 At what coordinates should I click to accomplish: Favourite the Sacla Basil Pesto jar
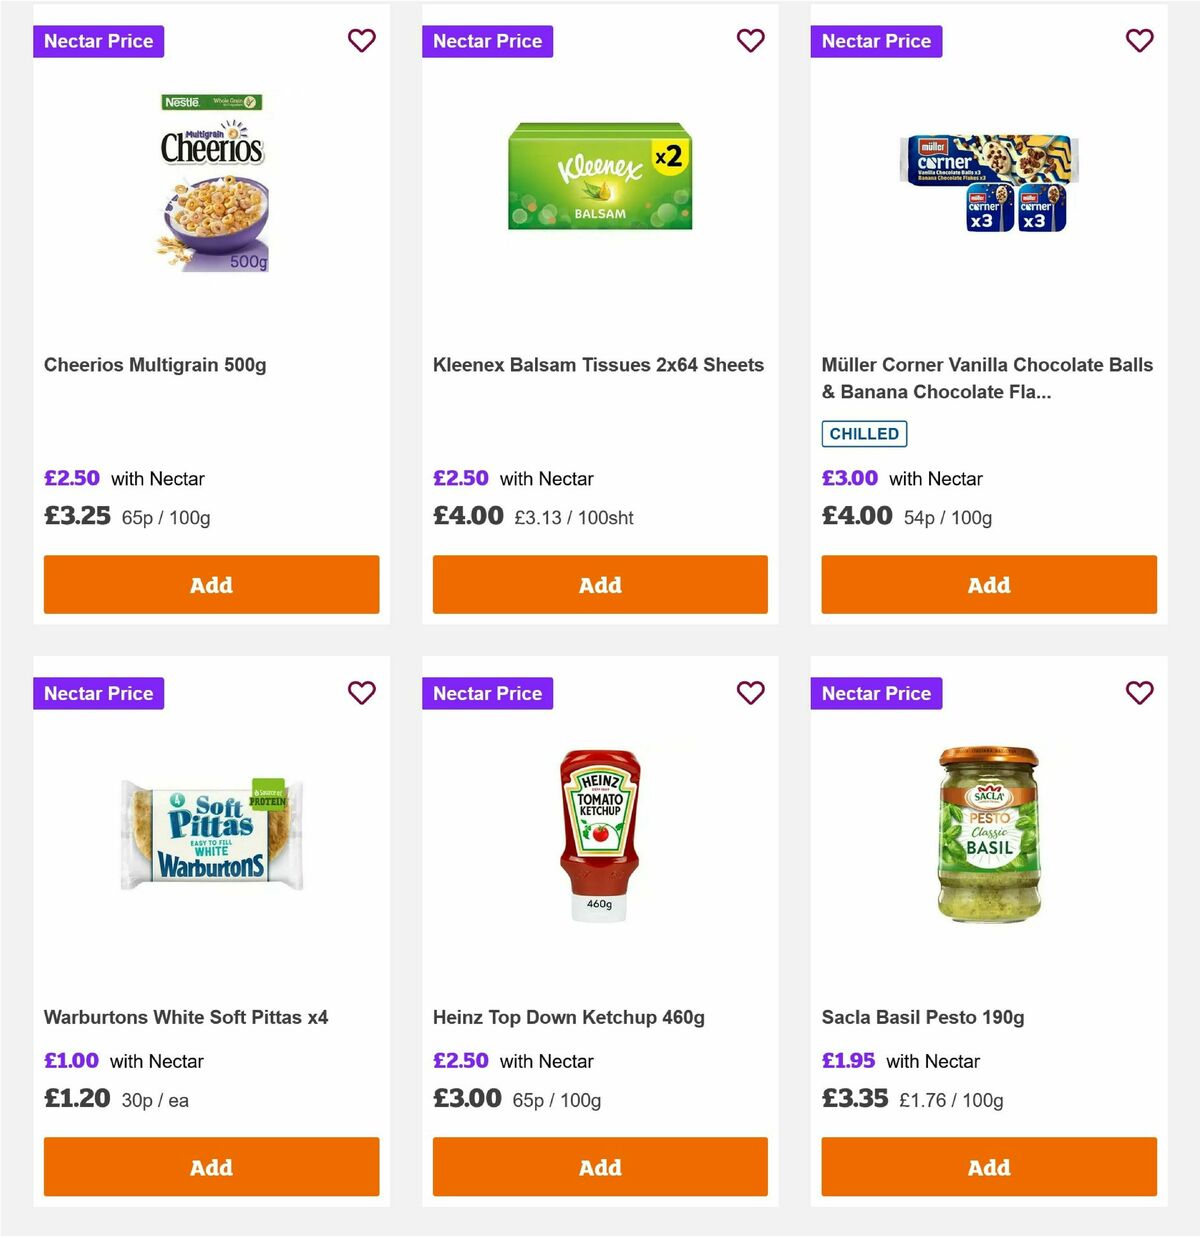tap(1139, 693)
